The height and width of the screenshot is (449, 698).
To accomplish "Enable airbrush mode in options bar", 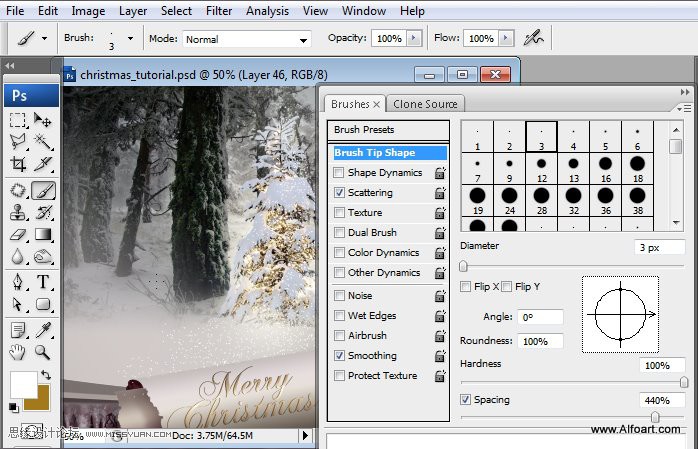I will [x=535, y=38].
